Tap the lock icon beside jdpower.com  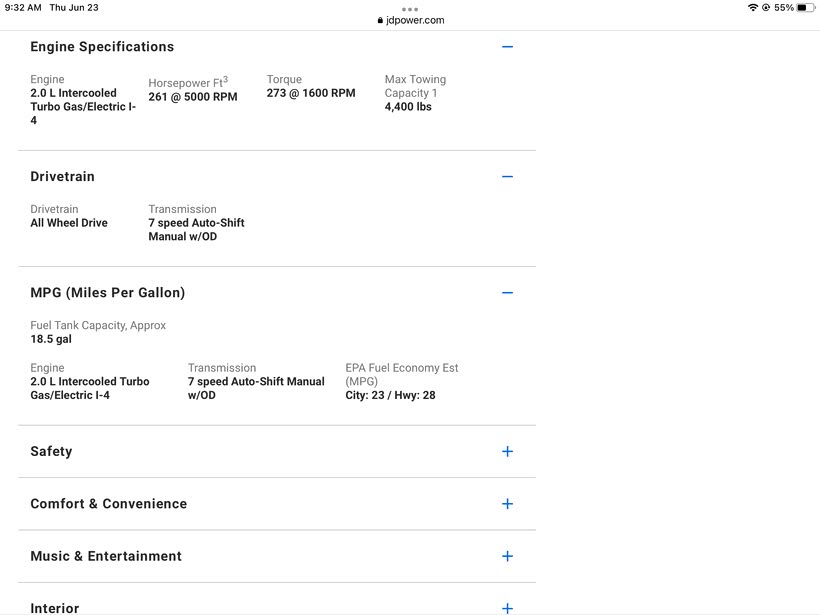(380, 20)
